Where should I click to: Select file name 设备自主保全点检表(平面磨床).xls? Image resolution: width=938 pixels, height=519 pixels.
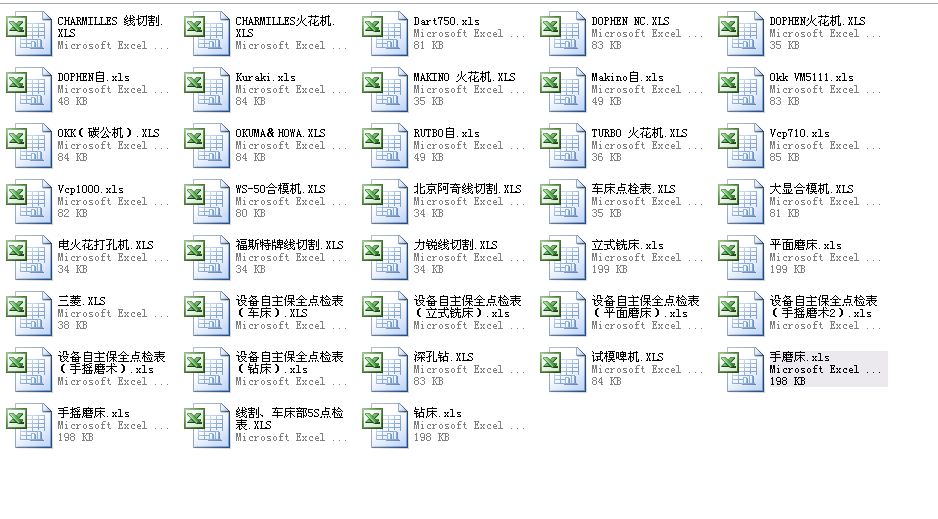point(645,307)
